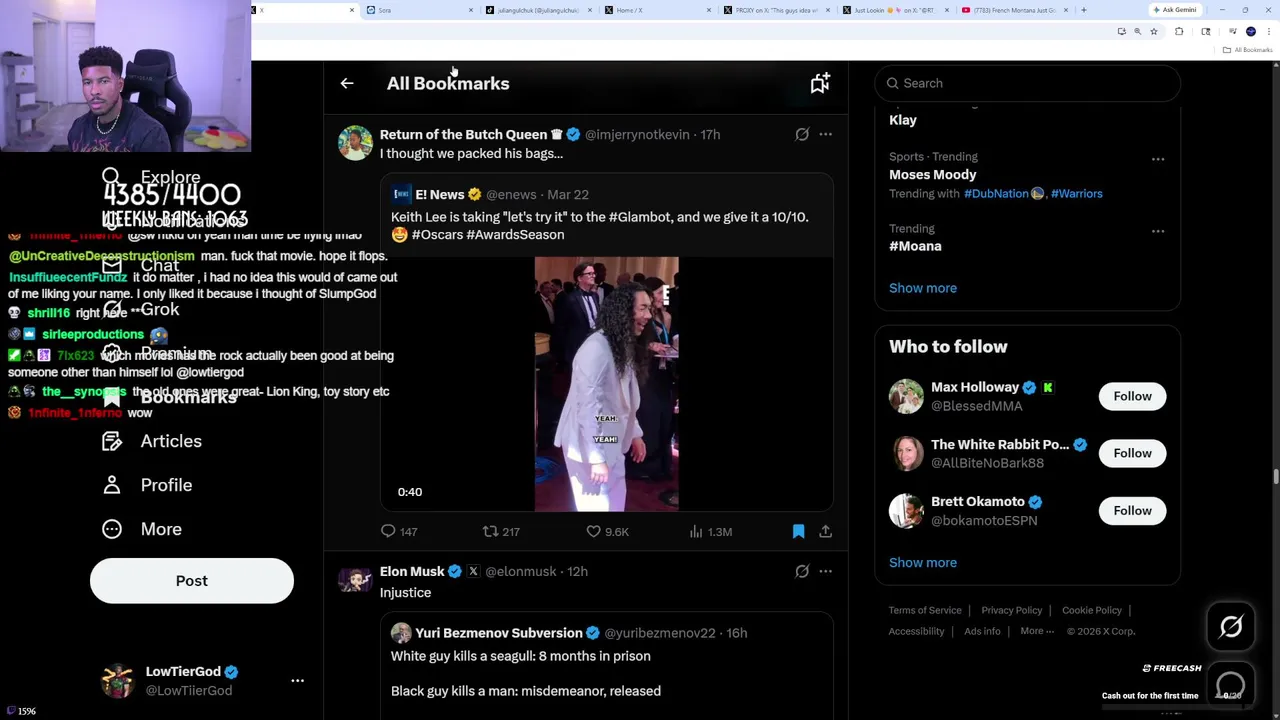Remove bookmark from Butch Queen post
Viewport: 1280px width, 720px height.
coord(798,532)
